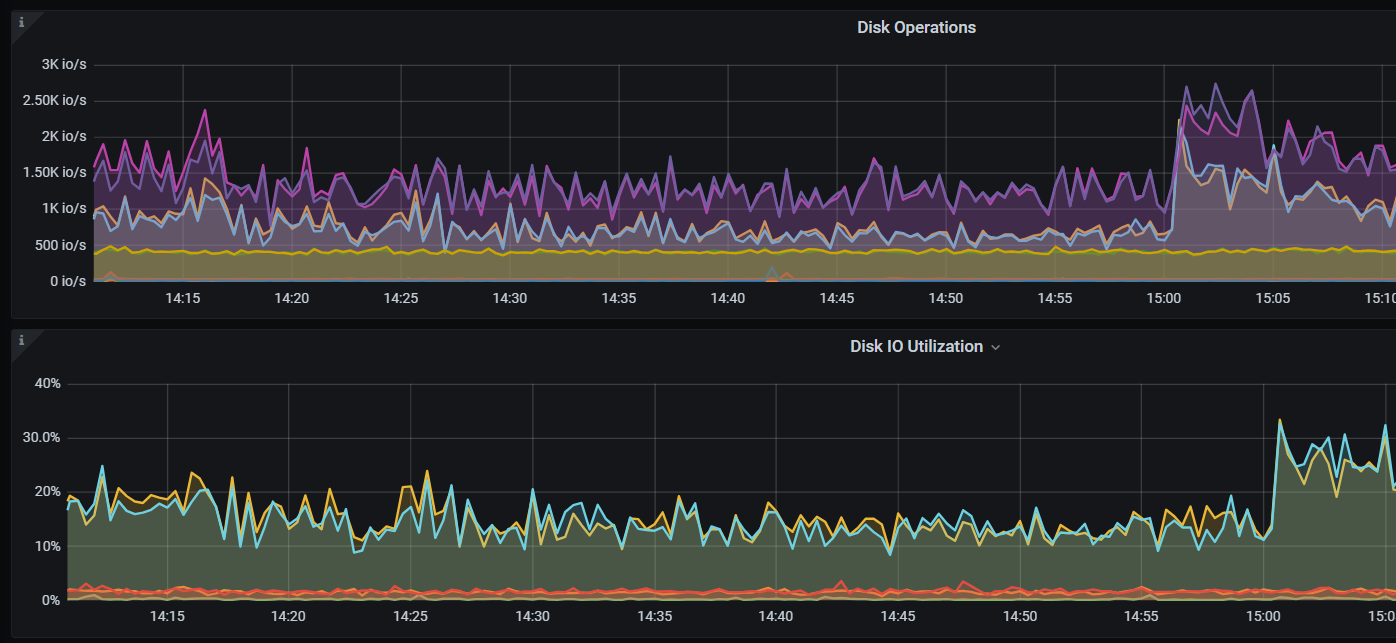The height and width of the screenshot is (643, 1396).
Task: Click the 14:20 tick in Disk IO Utilization
Action: [x=288, y=617]
